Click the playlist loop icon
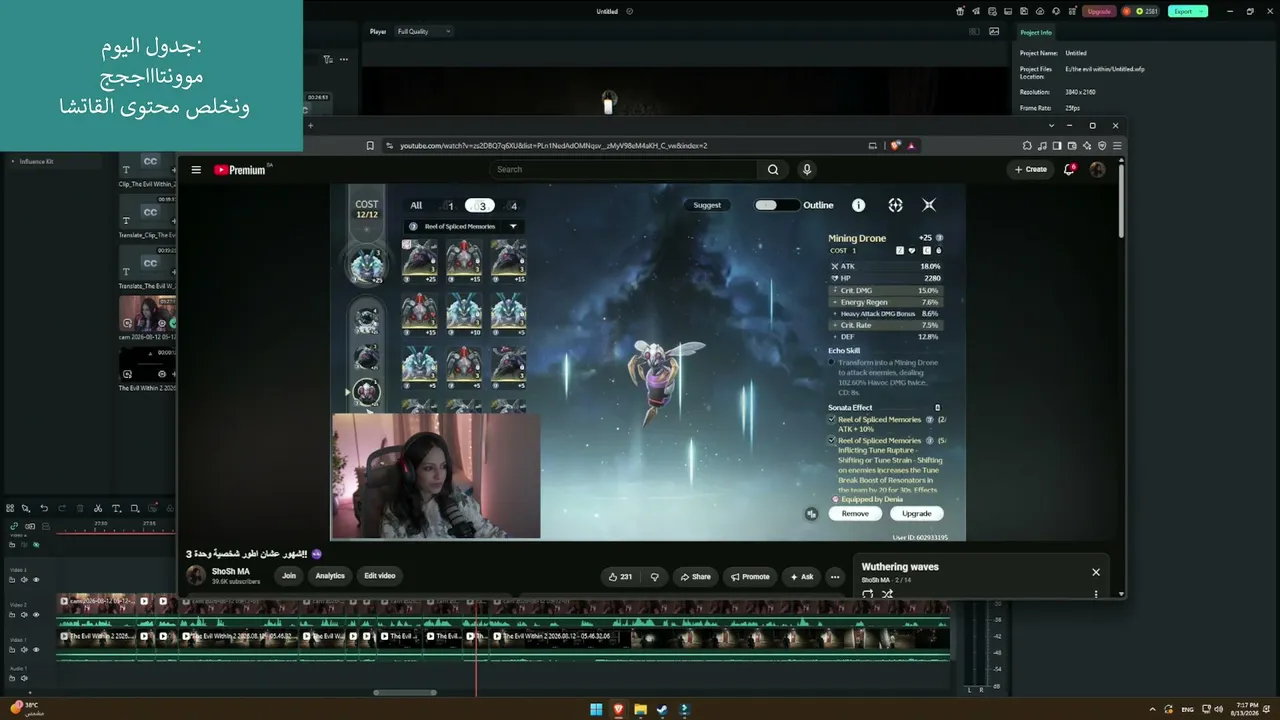This screenshot has width=1280, height=720. pyautogui.click(x=867, y=594)
